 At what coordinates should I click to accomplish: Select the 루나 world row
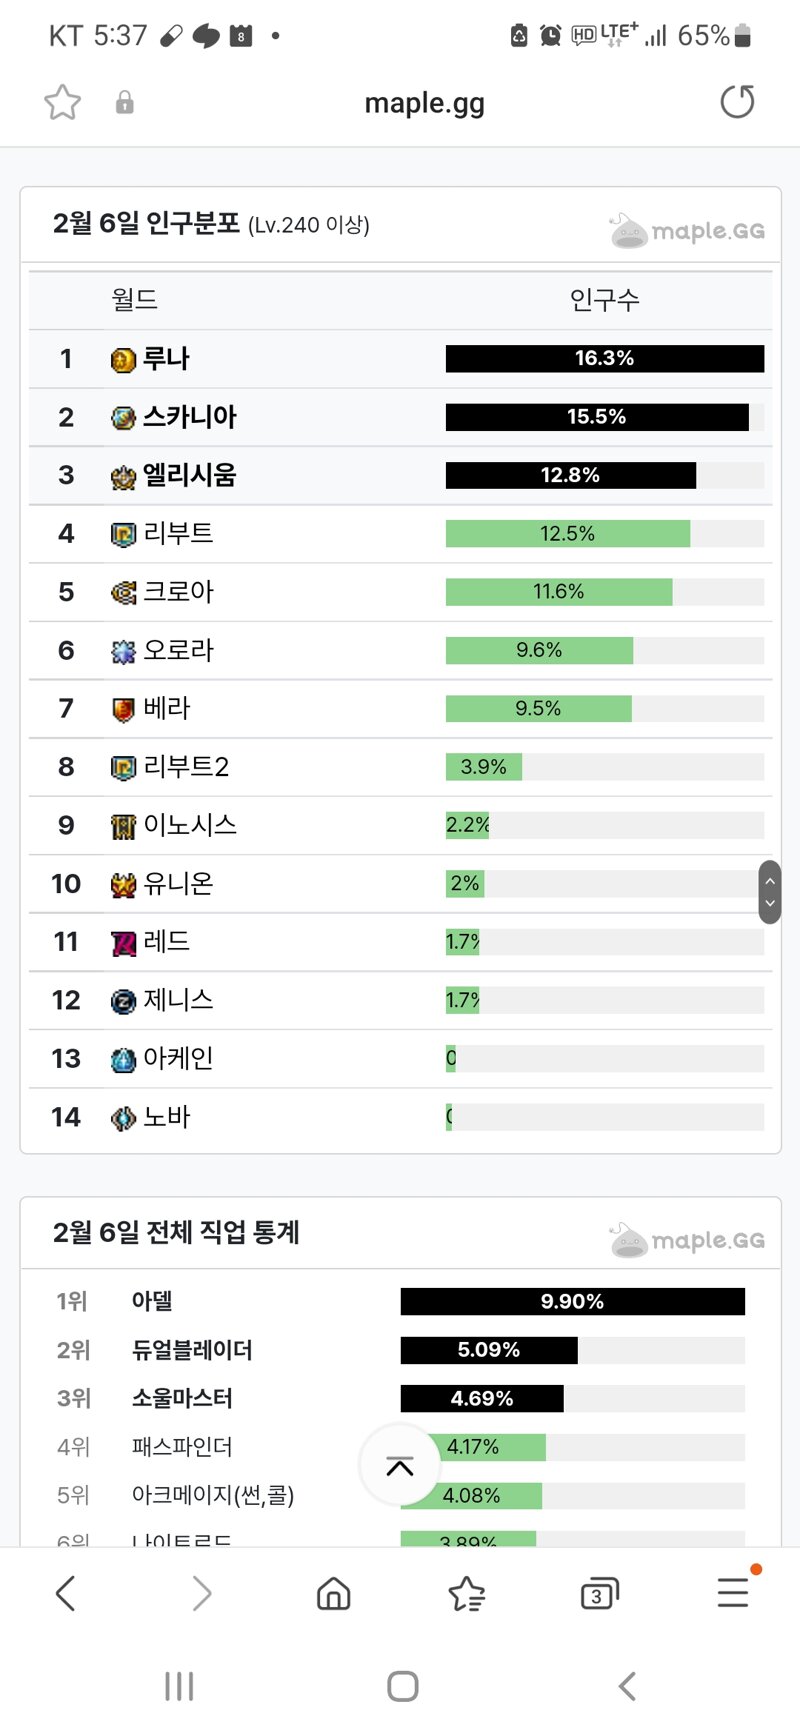point(400,359)
